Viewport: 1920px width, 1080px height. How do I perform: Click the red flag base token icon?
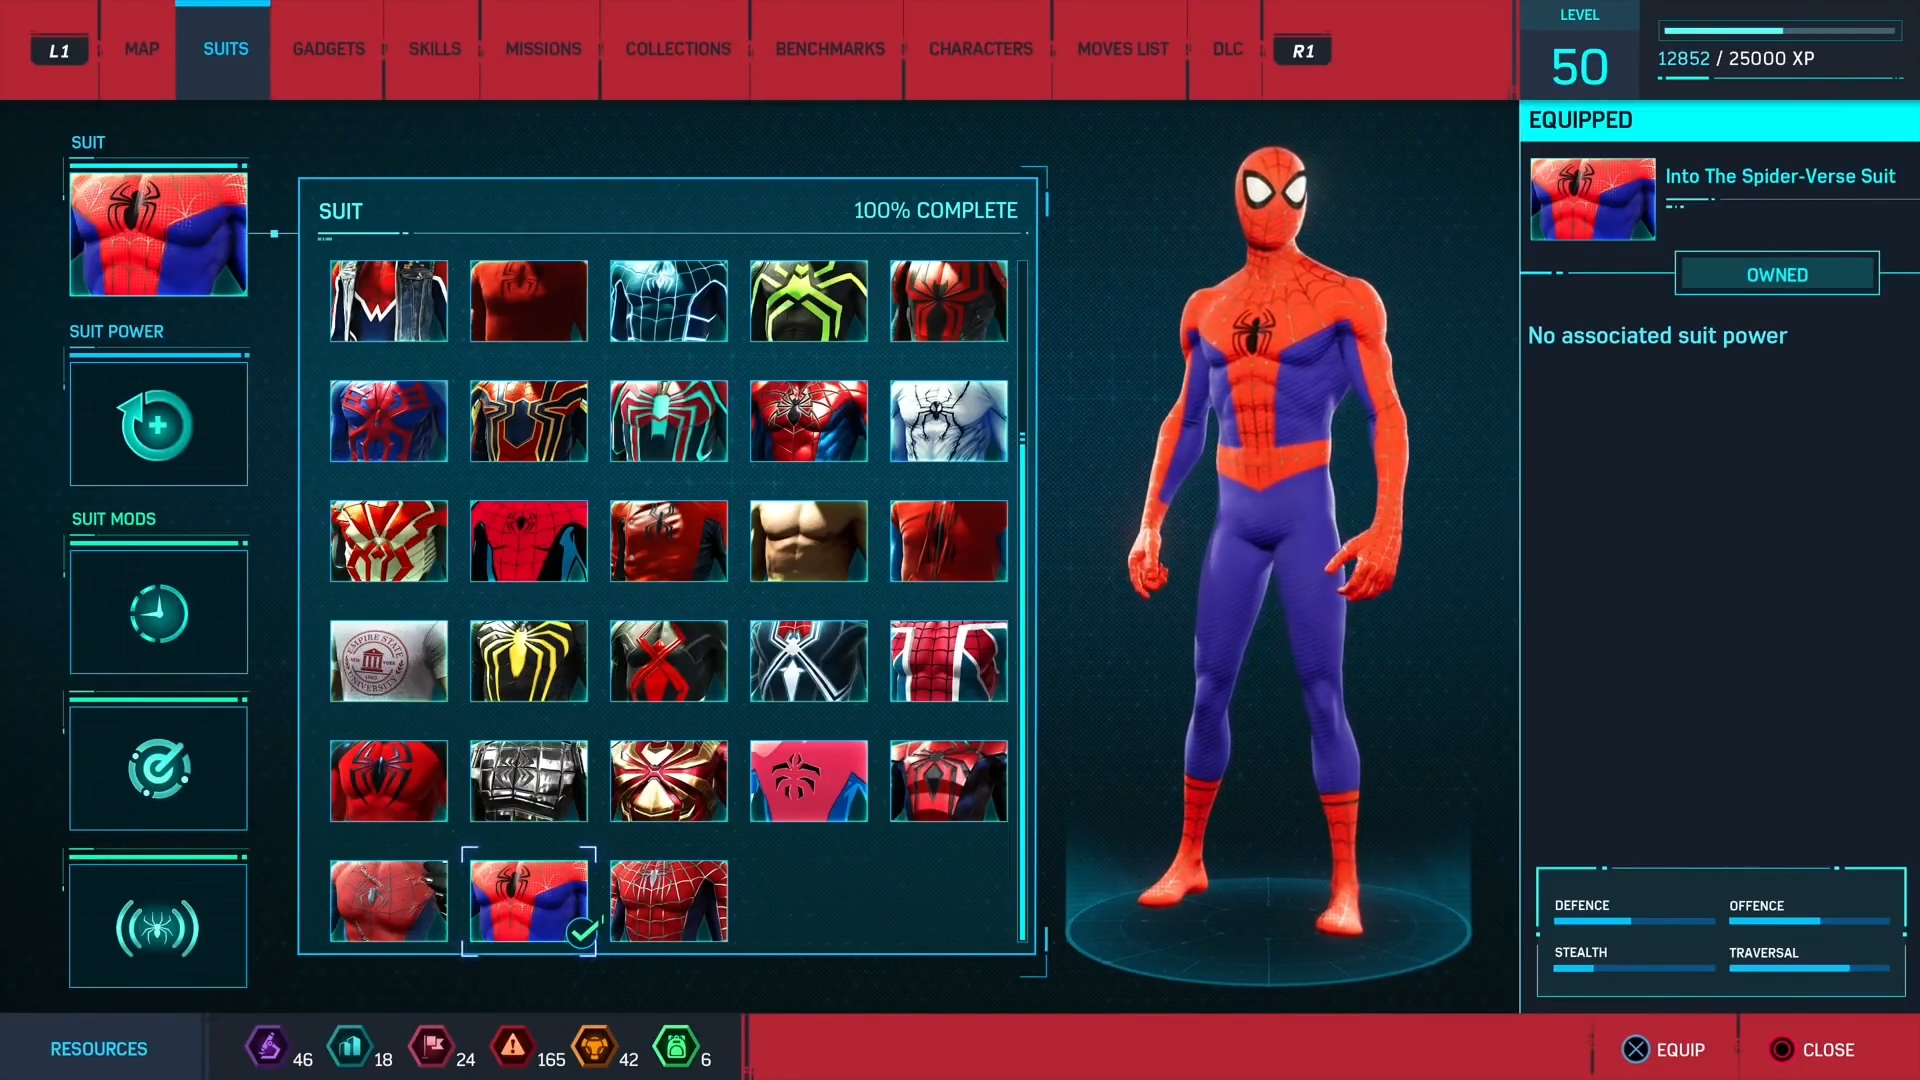click(x=432, y=1047)
